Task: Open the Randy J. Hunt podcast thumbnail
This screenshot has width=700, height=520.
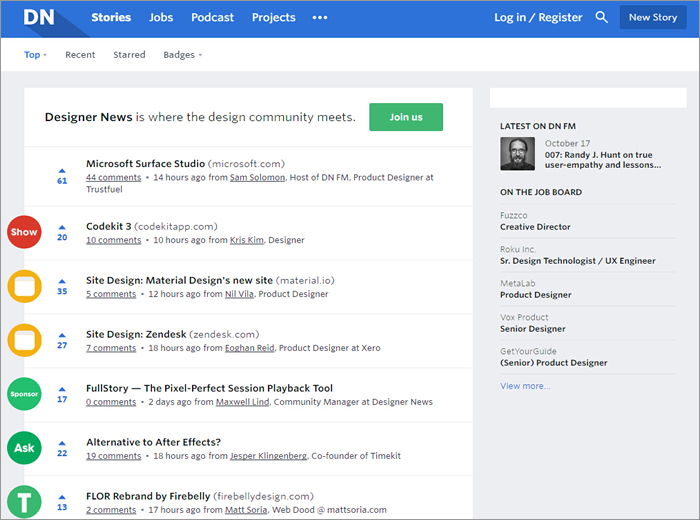Action: [517, 154]
